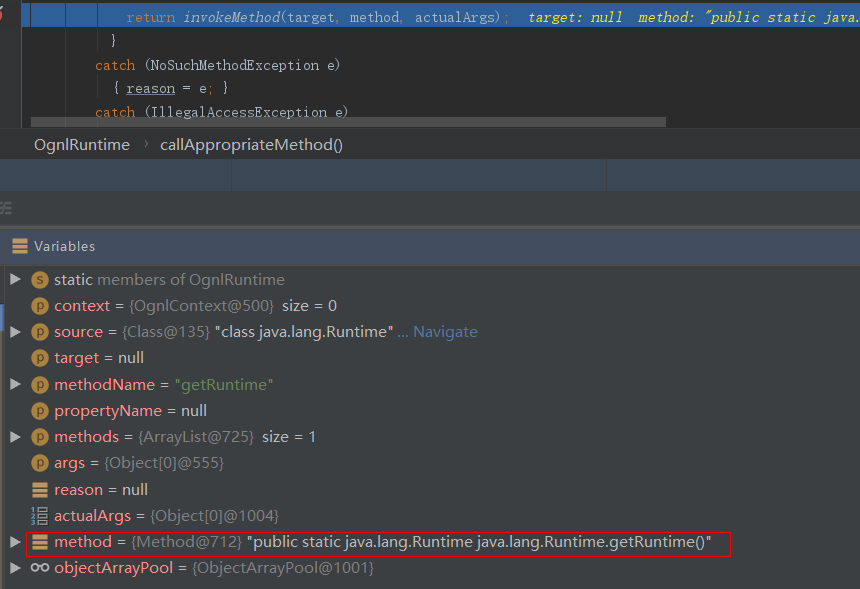Viewport: 860px width, 589px height.
Task: Click the field icon beside reason variable
Action: click(40, 490)
